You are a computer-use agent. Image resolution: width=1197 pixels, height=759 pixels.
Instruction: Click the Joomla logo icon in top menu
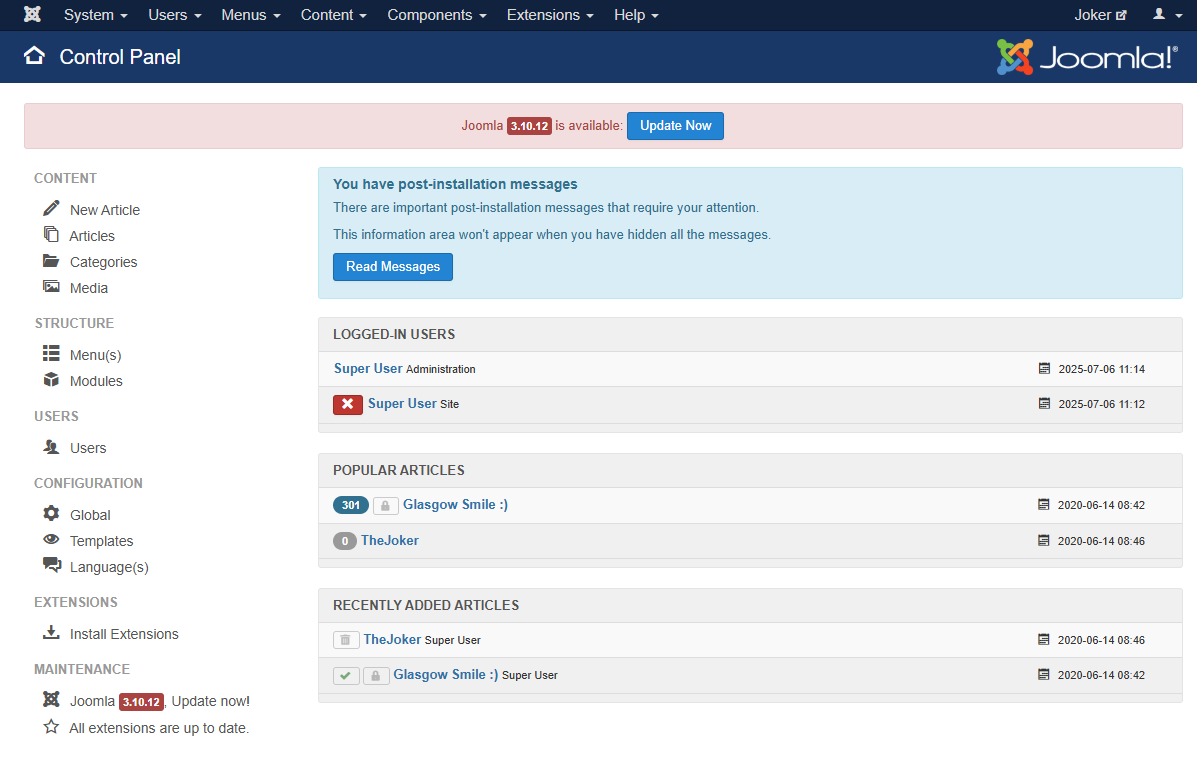tap(32, 15)
